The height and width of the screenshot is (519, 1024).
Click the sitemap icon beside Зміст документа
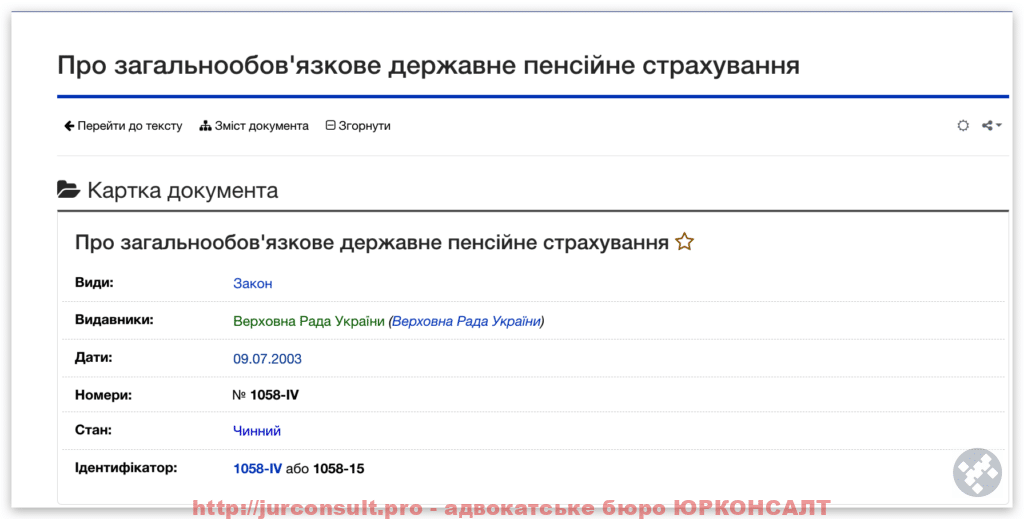(205, 126)
